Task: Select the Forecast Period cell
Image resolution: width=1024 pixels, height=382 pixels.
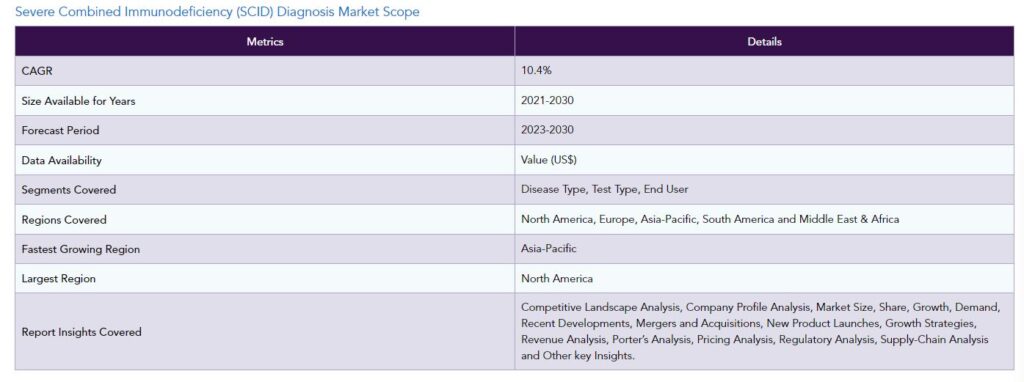Action: pyautogui.click(x=264, y=130)
